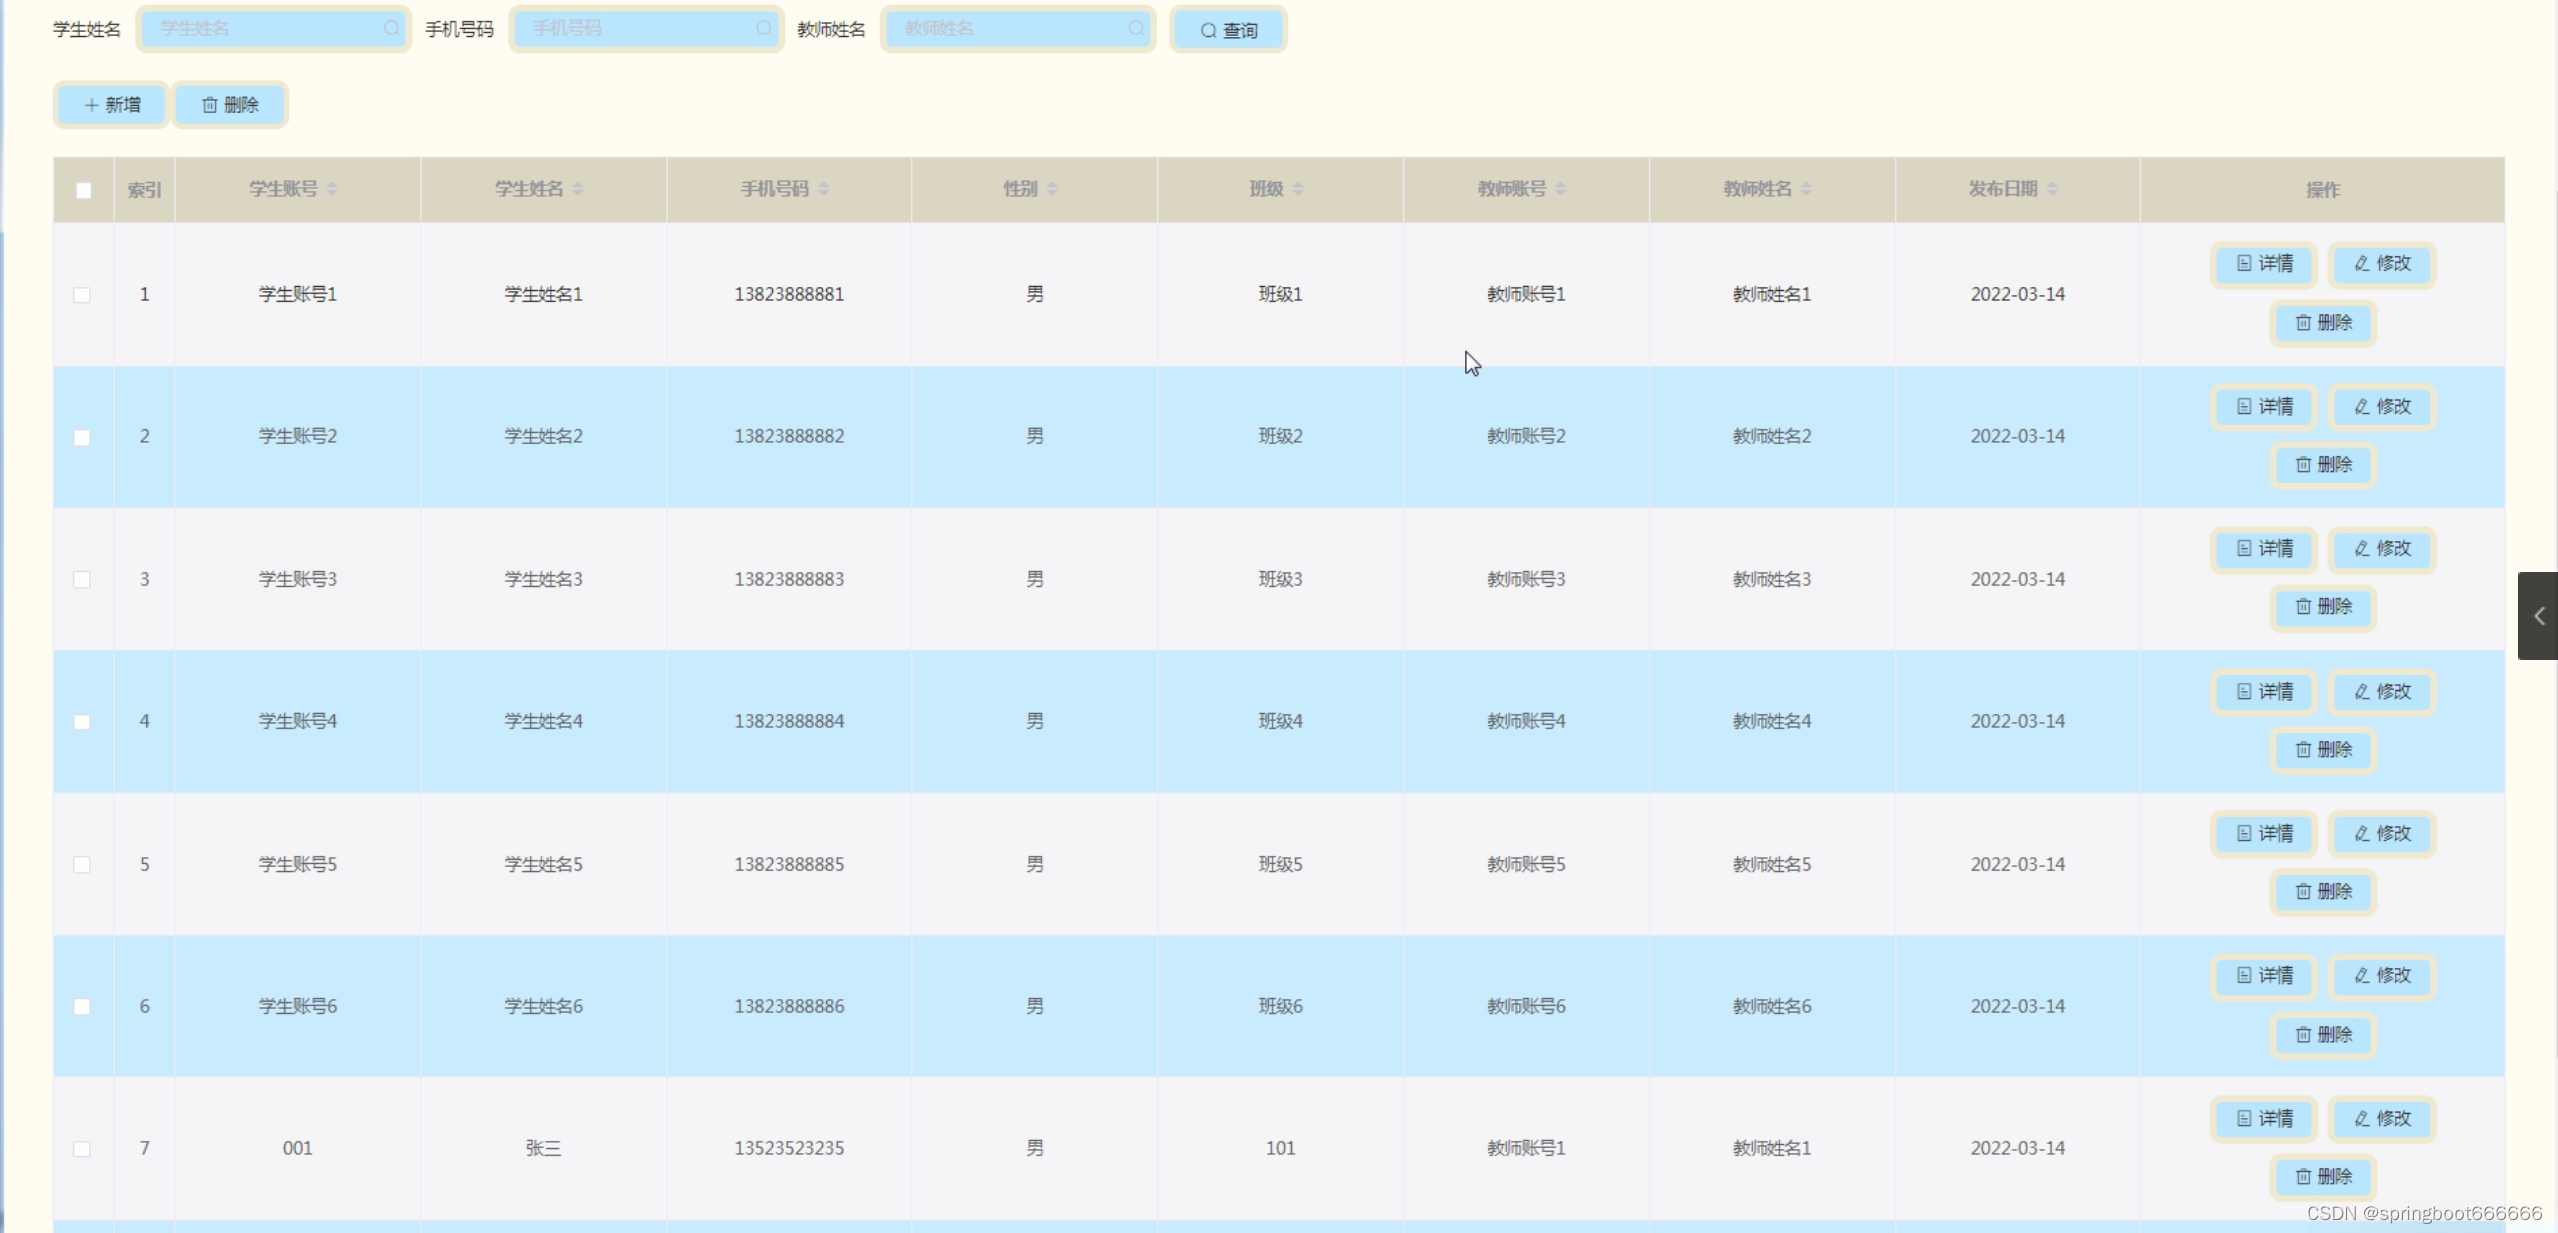Expand the right-side collapsed panel arrow
The image size is (2558, 1233).
[2538, 616]
